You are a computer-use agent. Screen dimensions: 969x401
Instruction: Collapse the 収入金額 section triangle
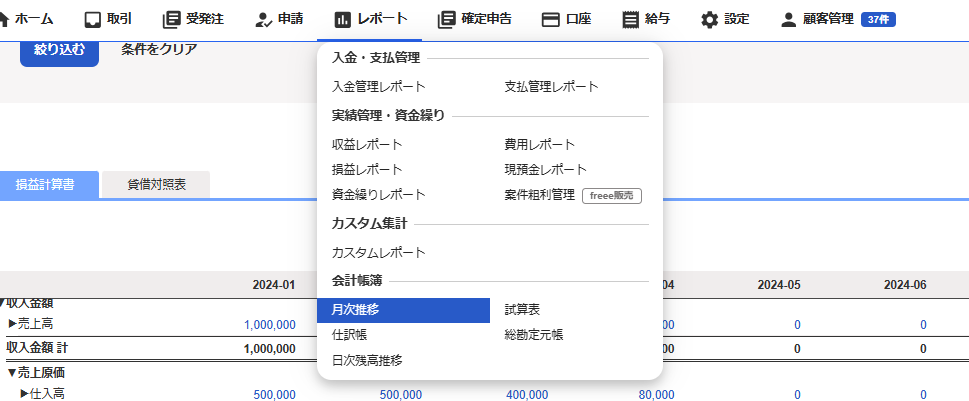pos(4,301)
